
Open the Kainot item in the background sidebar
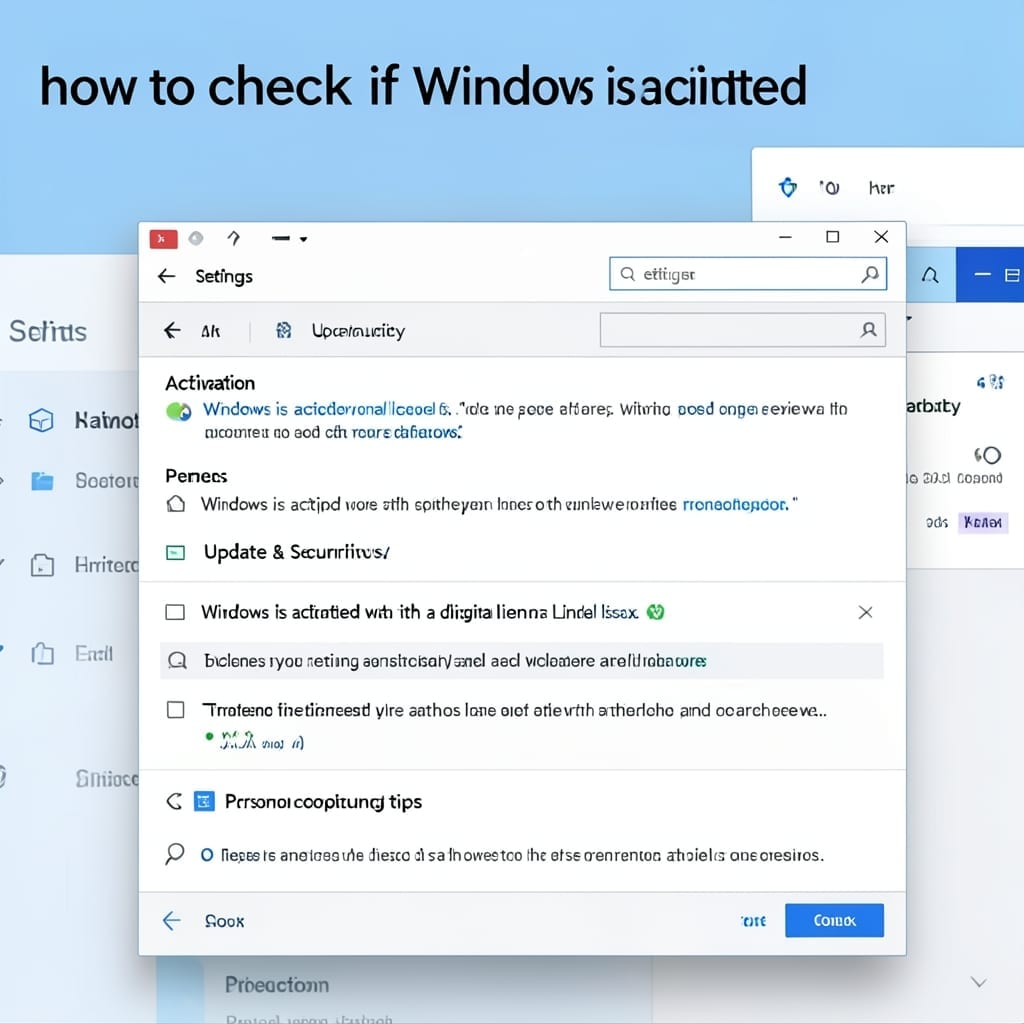(x=106, y=421)
